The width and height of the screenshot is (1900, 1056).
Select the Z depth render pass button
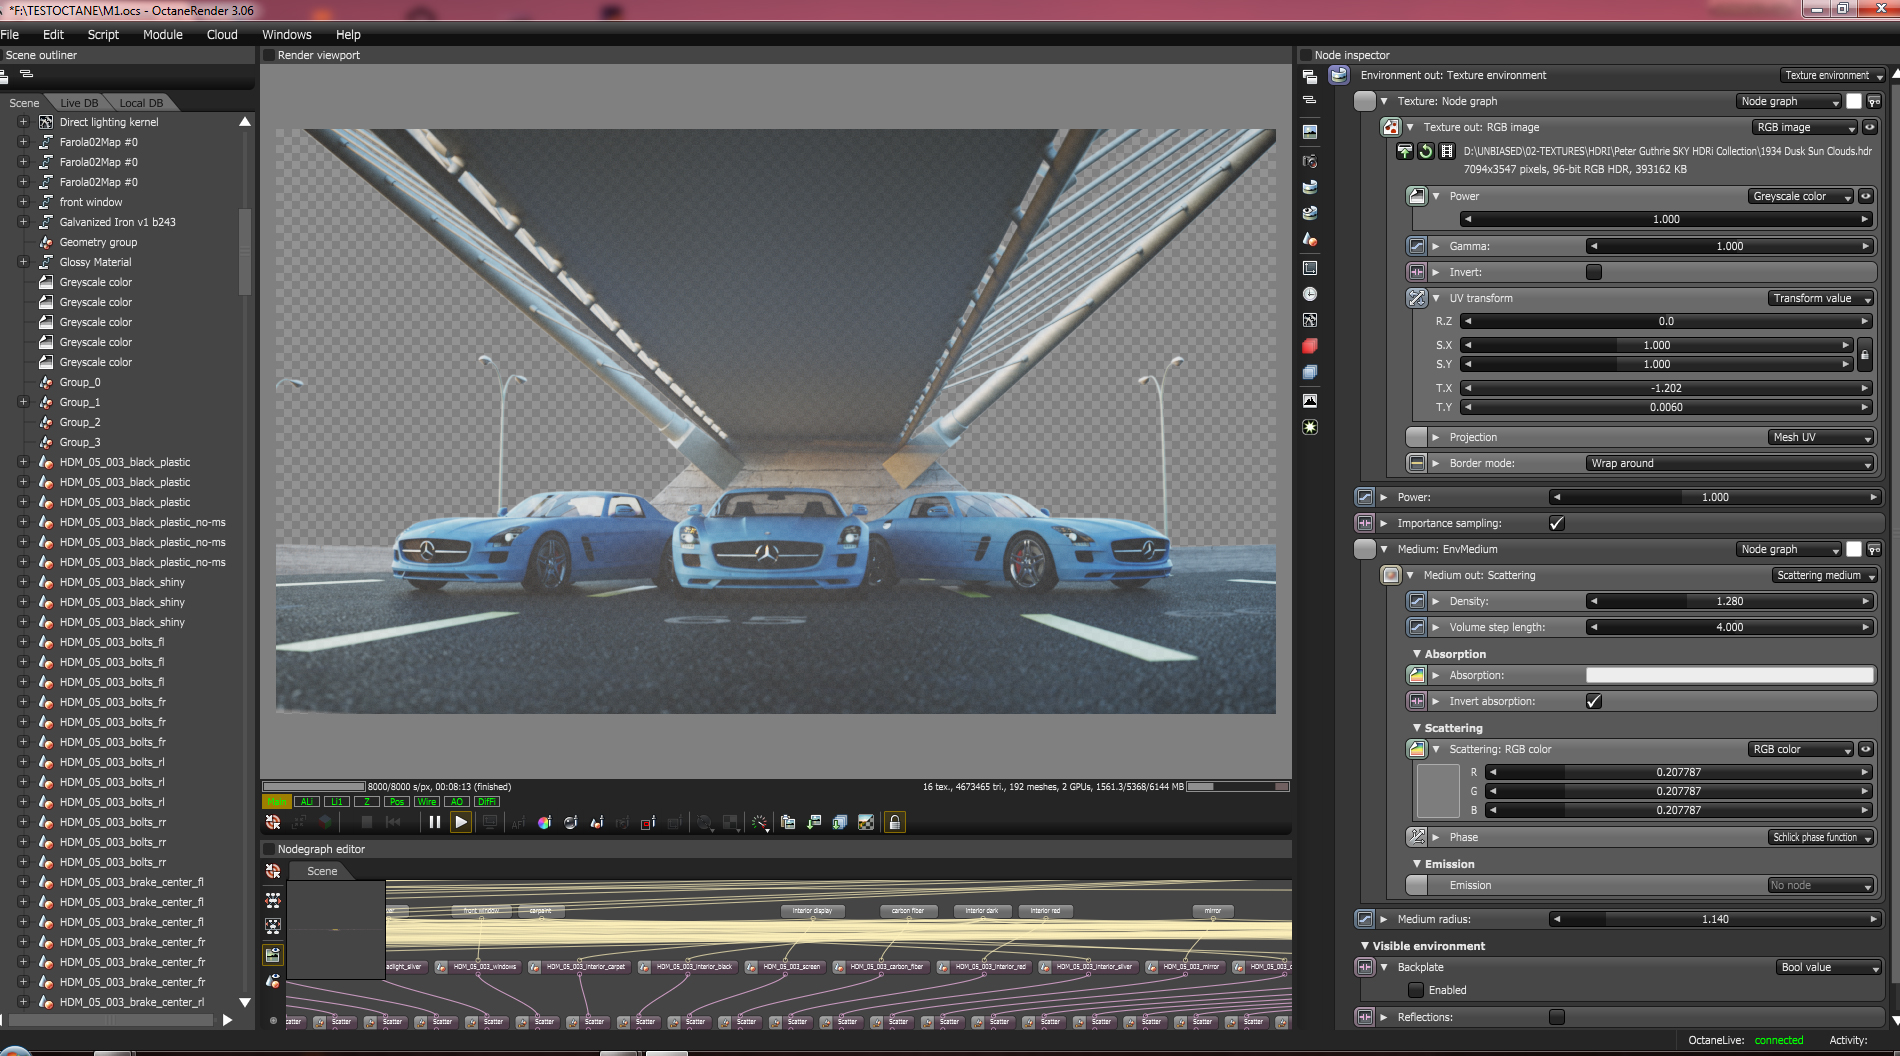pyautogui.click(x=367, y=801)
